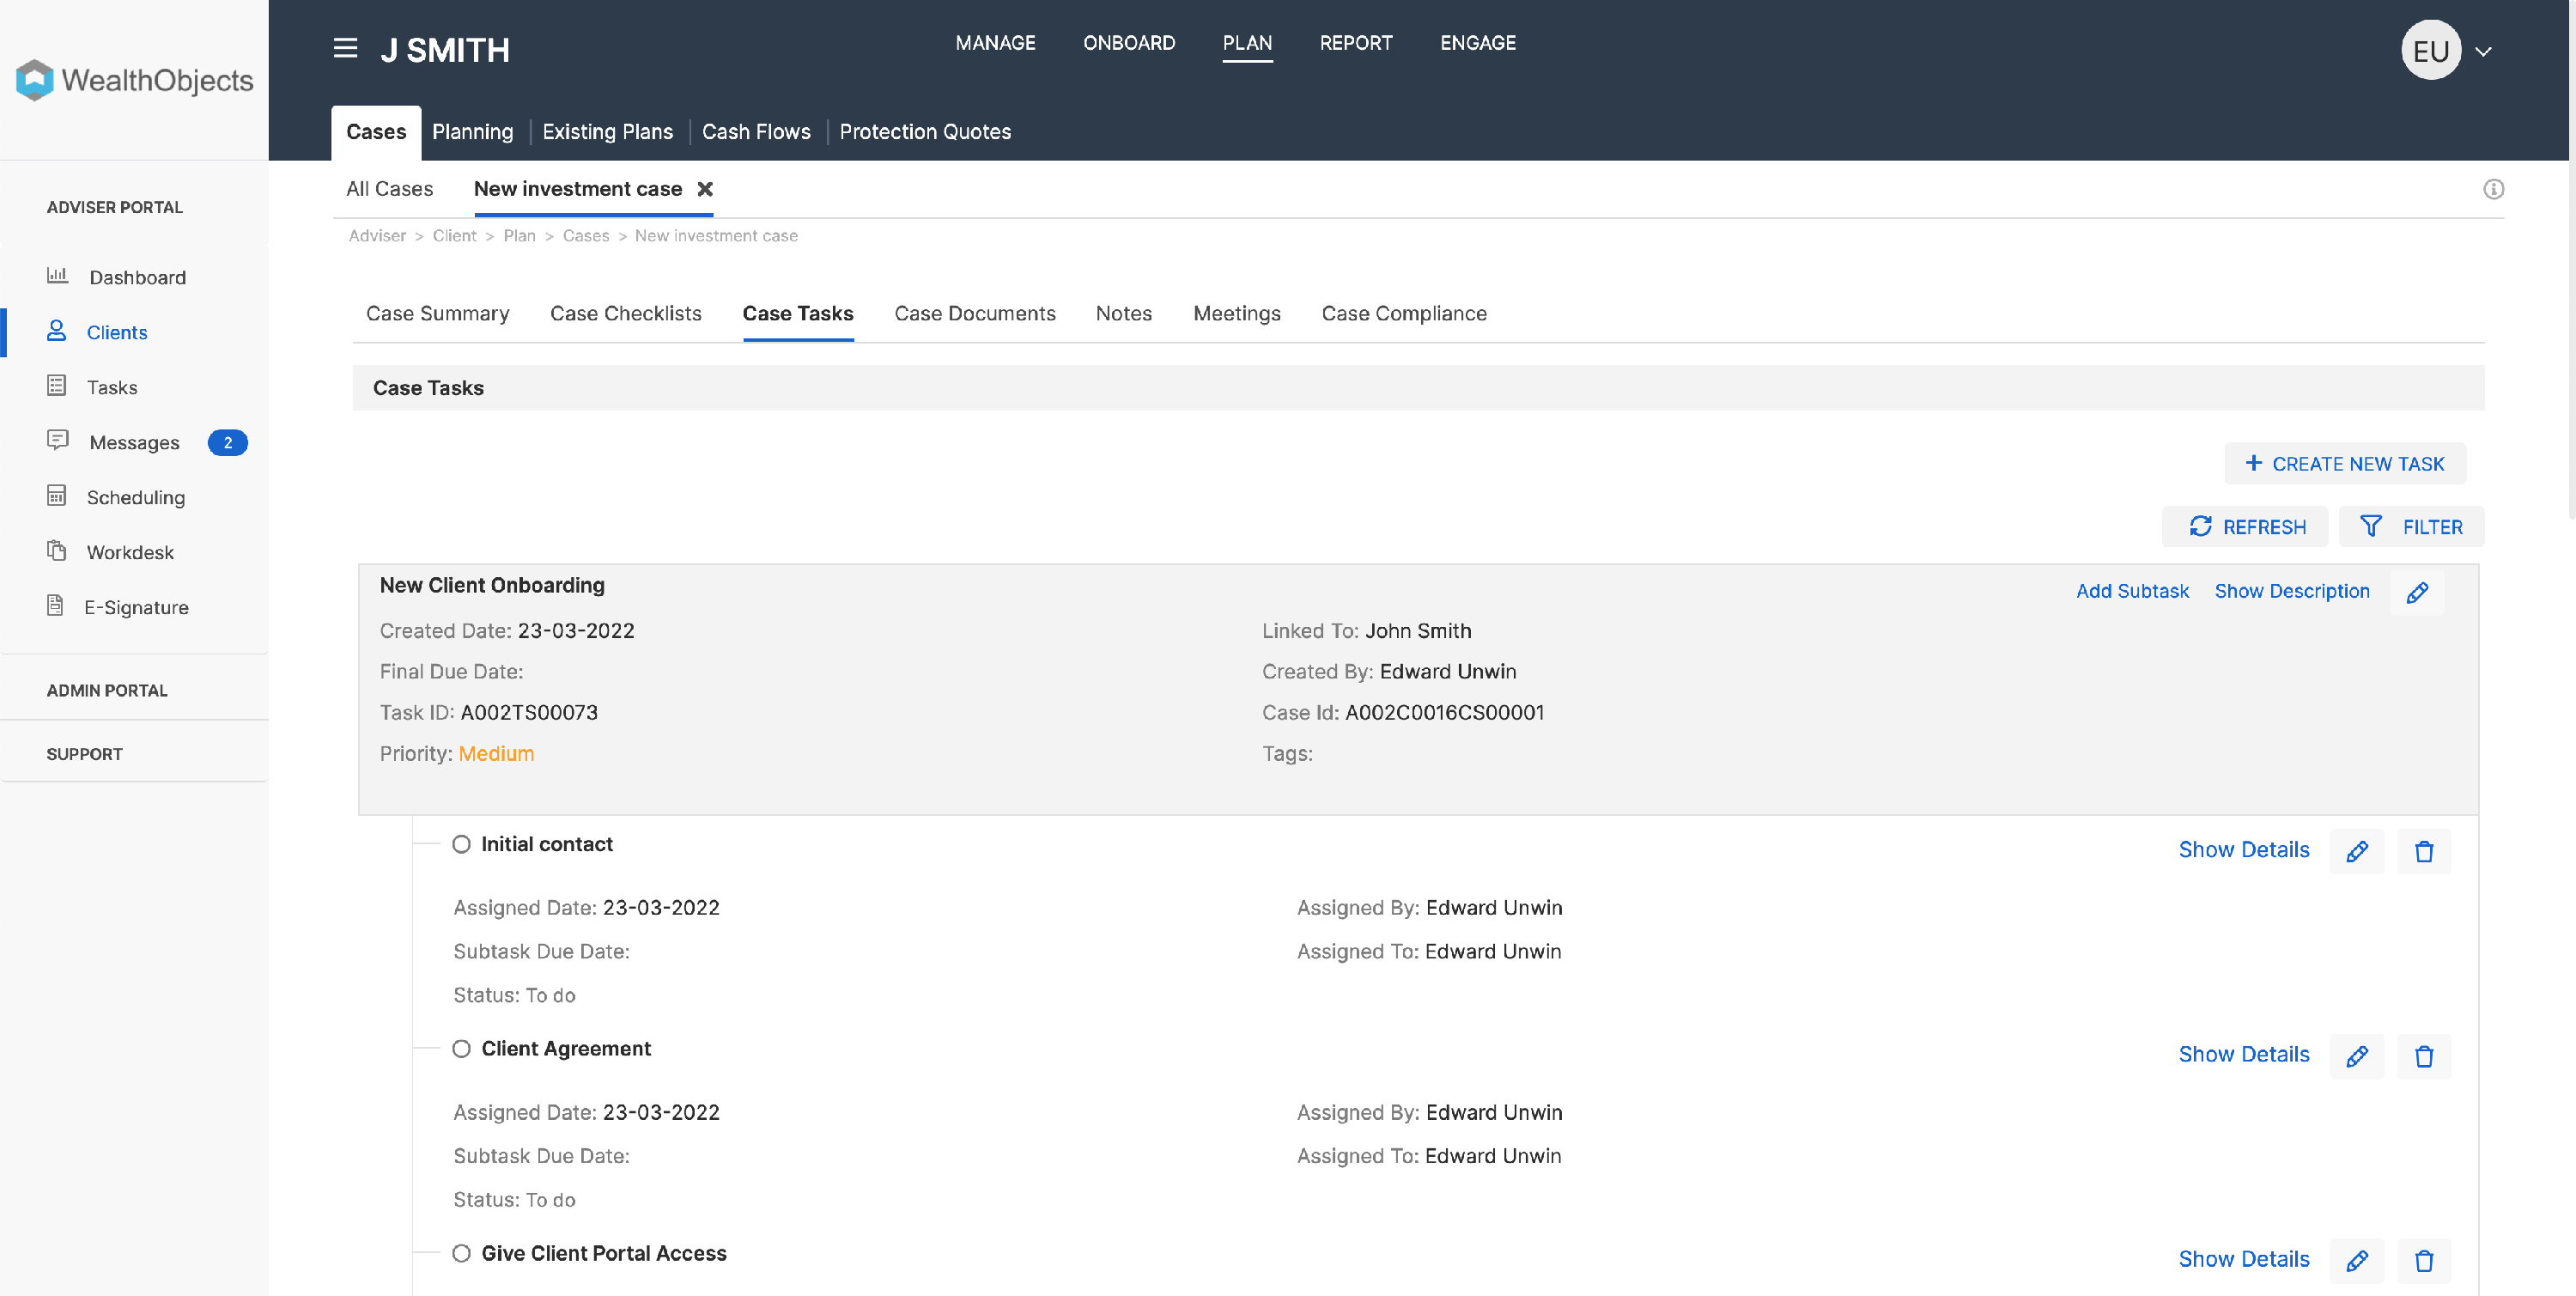Viewport: 2576px width, 1296px height.
Task: Click the Messages unread badge
Action: pyautogui.click(x=228, y=442)
